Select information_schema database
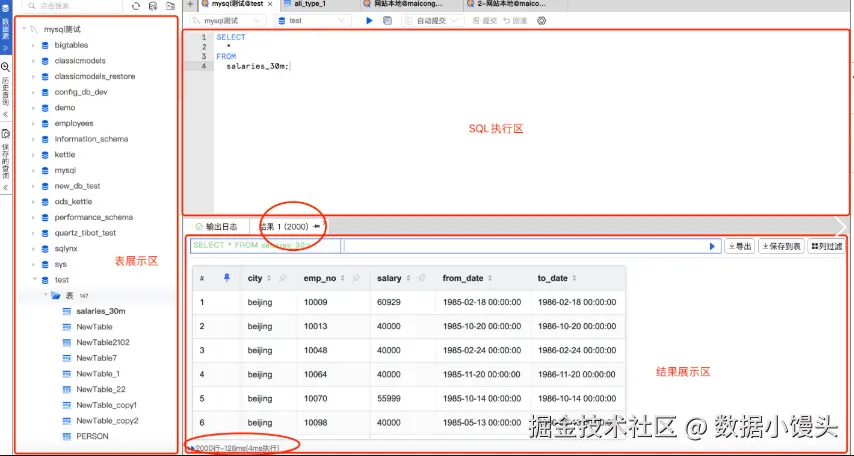854x456 pixels. 92,139
